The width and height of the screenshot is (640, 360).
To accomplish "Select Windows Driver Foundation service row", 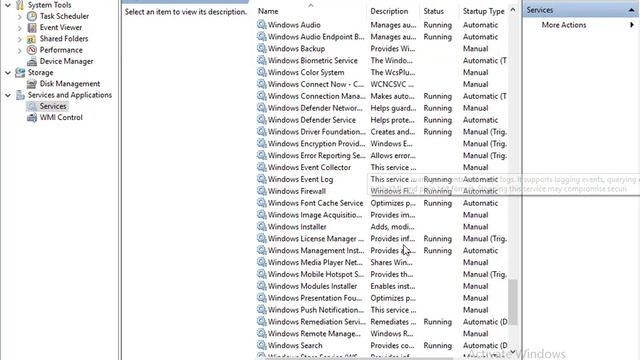I will 382,131.
